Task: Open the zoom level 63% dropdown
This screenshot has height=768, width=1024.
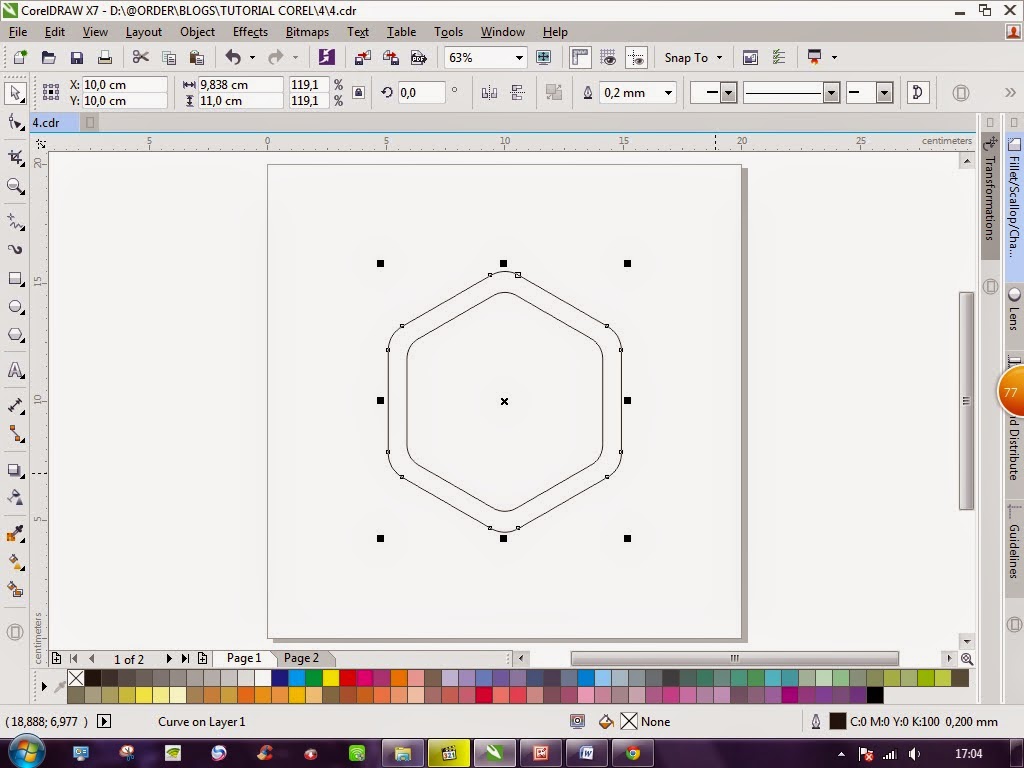Action: click(519, 58)
